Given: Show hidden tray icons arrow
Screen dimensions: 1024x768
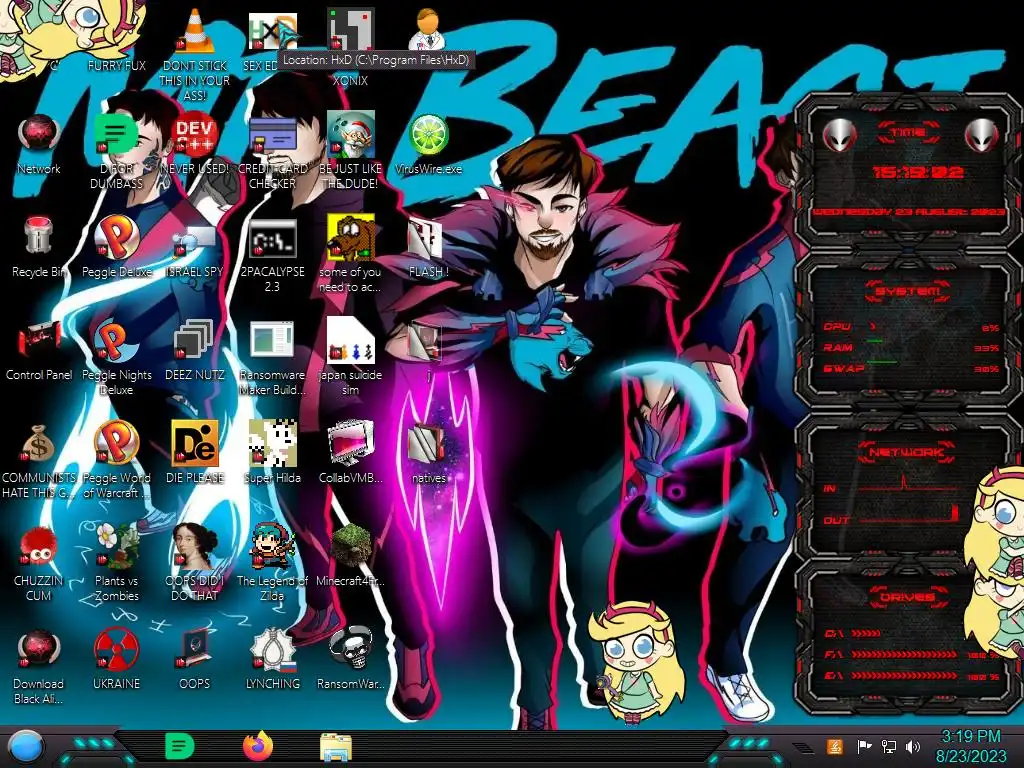Looking at the screenshot, I should click(803, 747).
